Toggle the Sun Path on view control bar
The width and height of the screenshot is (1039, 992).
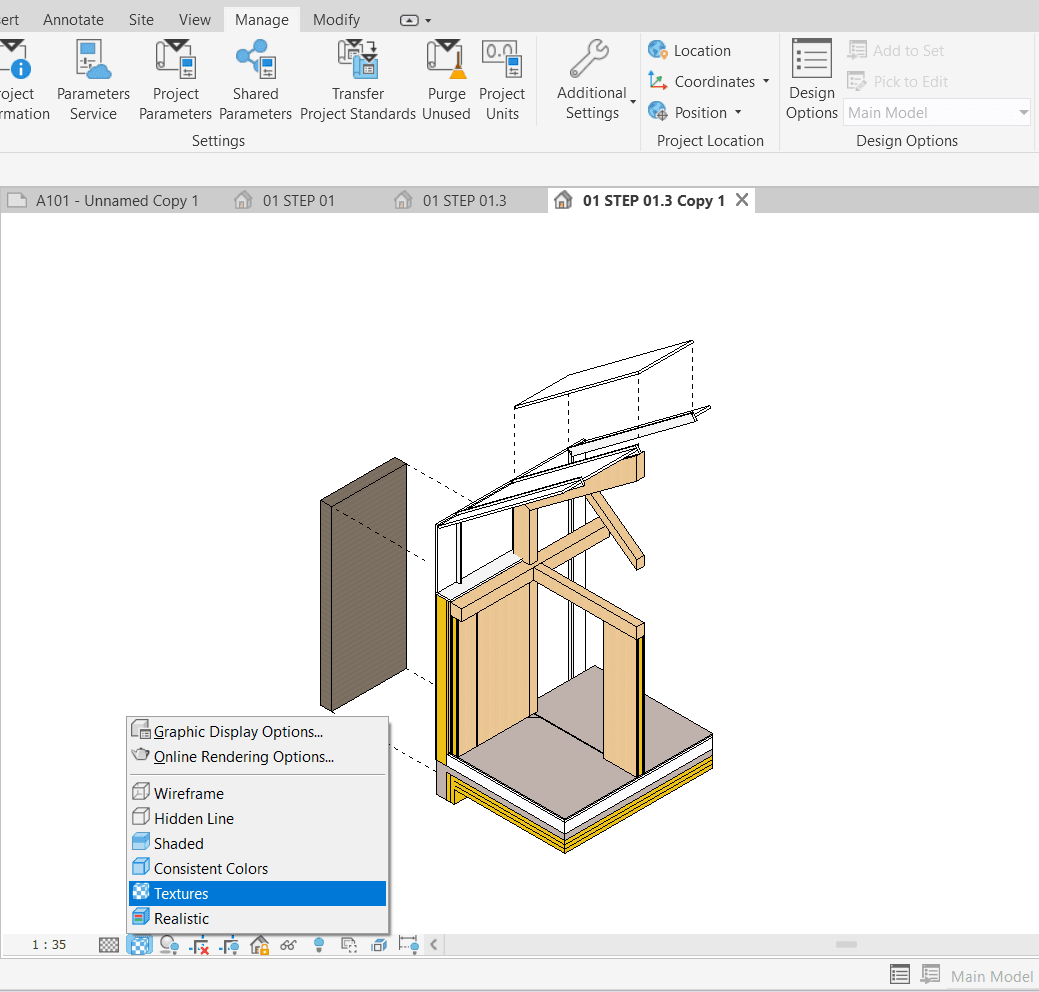pyautogui.click(x=169, y=944)
